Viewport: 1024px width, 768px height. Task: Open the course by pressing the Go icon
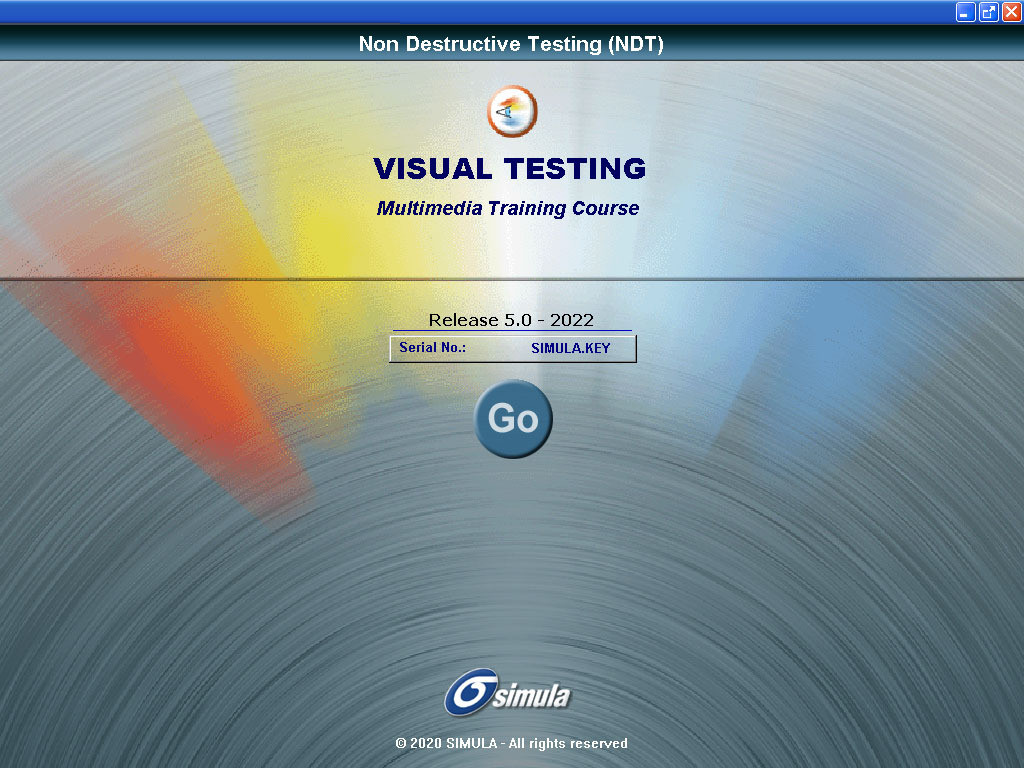tap(513, 419)
